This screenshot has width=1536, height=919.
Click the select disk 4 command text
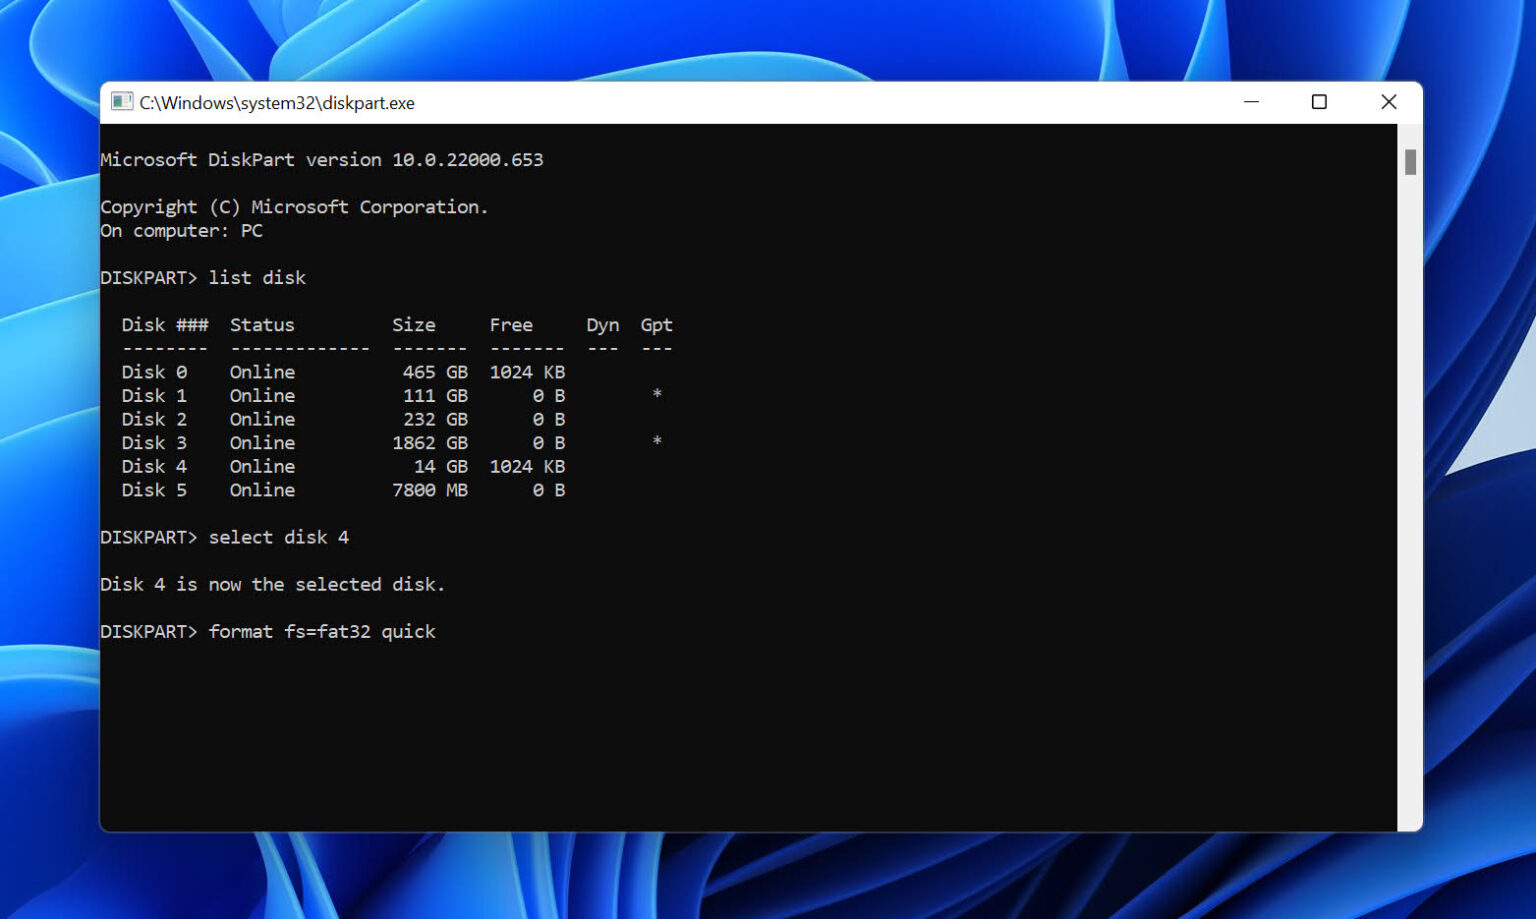[x=278, y=537]
